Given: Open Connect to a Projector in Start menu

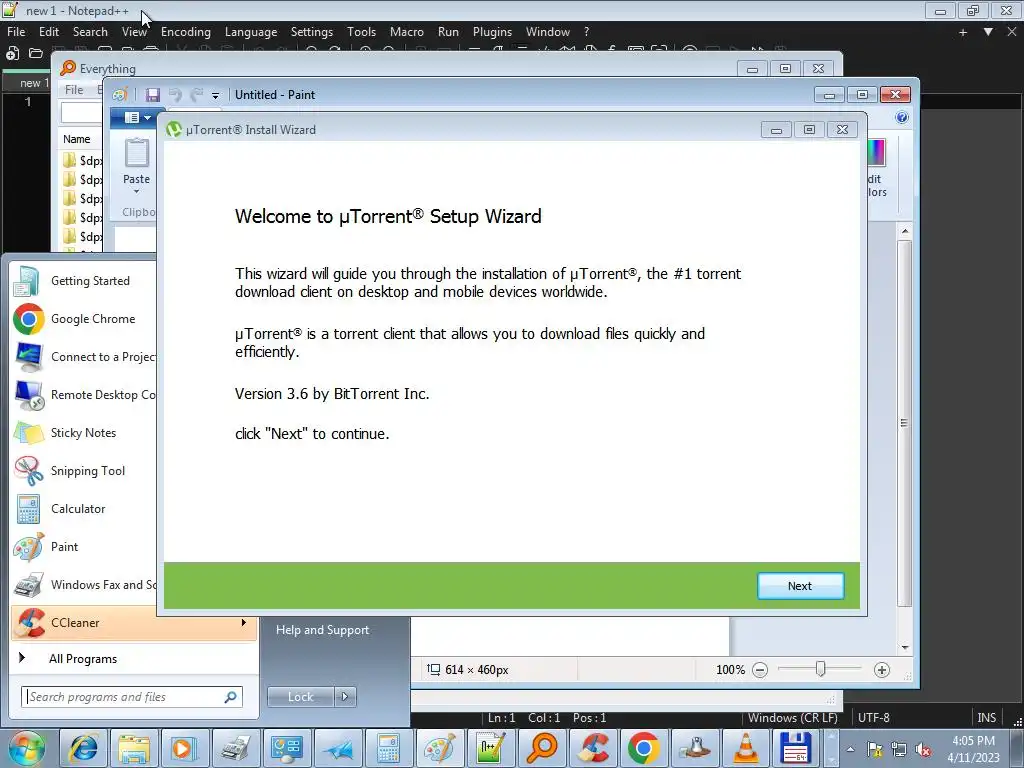Looking at the screenshot, I should (x=84, y=357).
